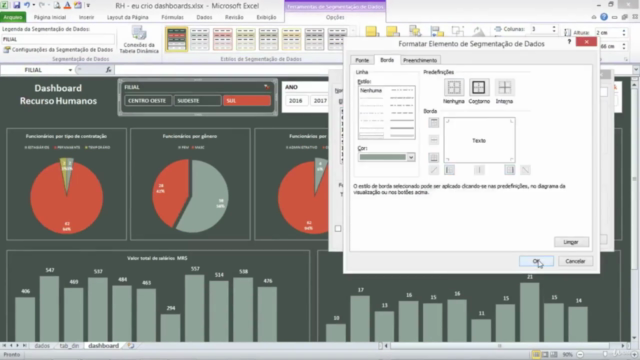Open Conexões da Tabela Dinâmica

[x=139, y=40]
